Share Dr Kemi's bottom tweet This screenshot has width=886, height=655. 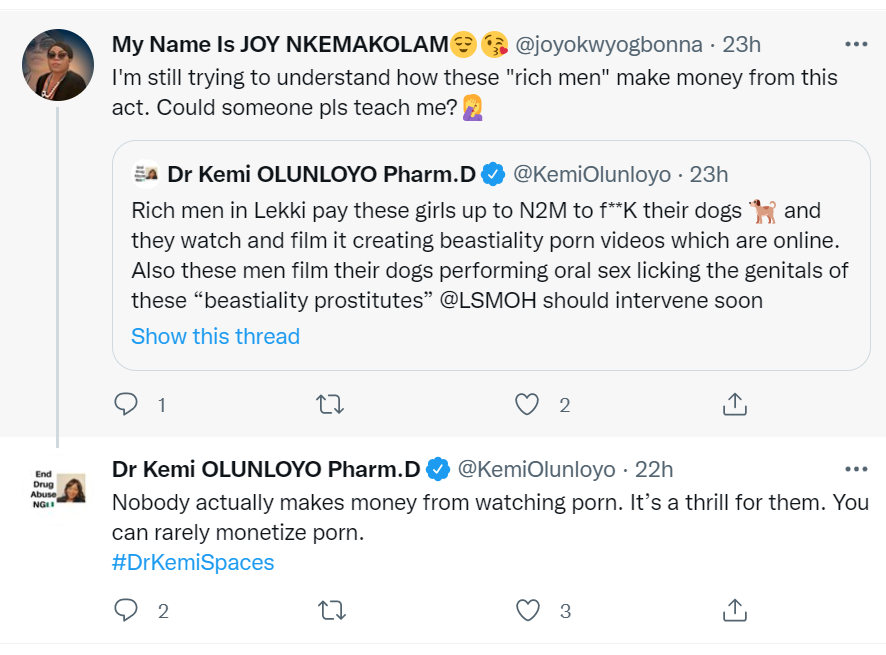coord(734,610)
